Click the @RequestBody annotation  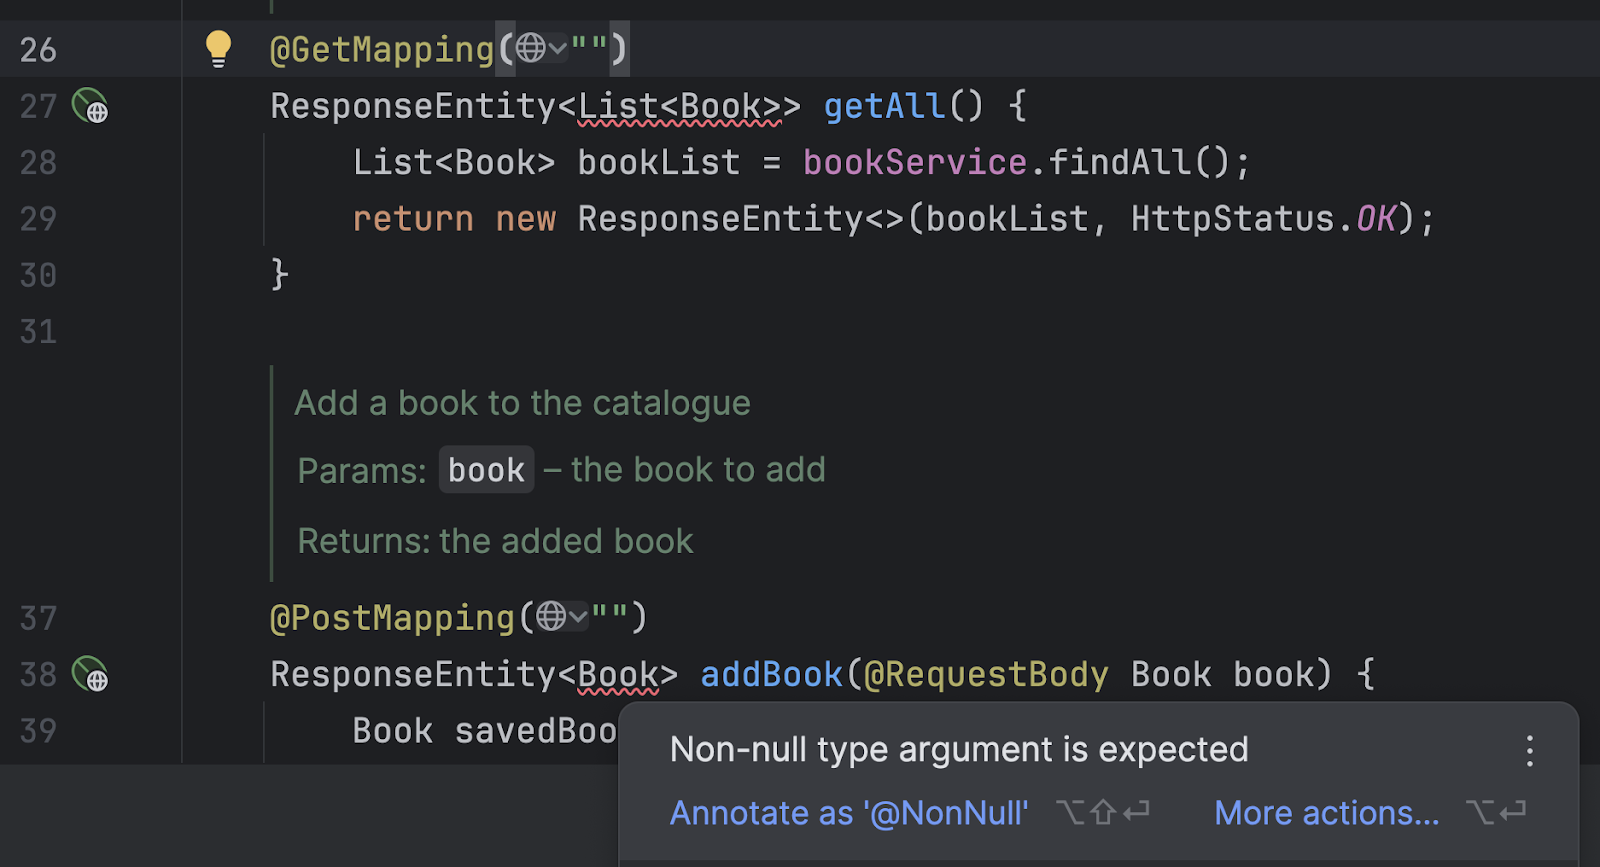click(x=986, y=675)
